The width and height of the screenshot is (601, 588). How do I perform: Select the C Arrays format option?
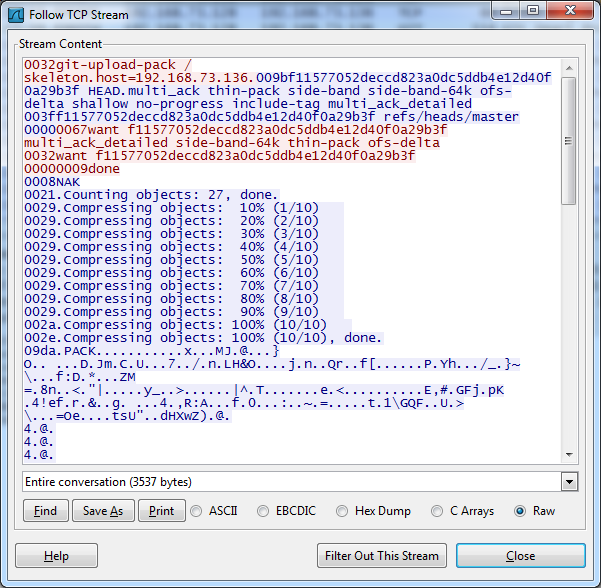point(439,511)
